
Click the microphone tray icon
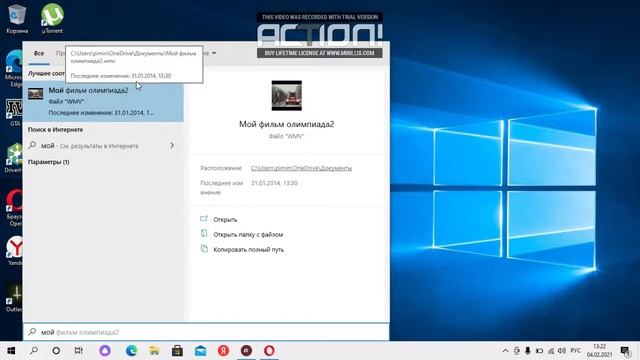(528, 351)
